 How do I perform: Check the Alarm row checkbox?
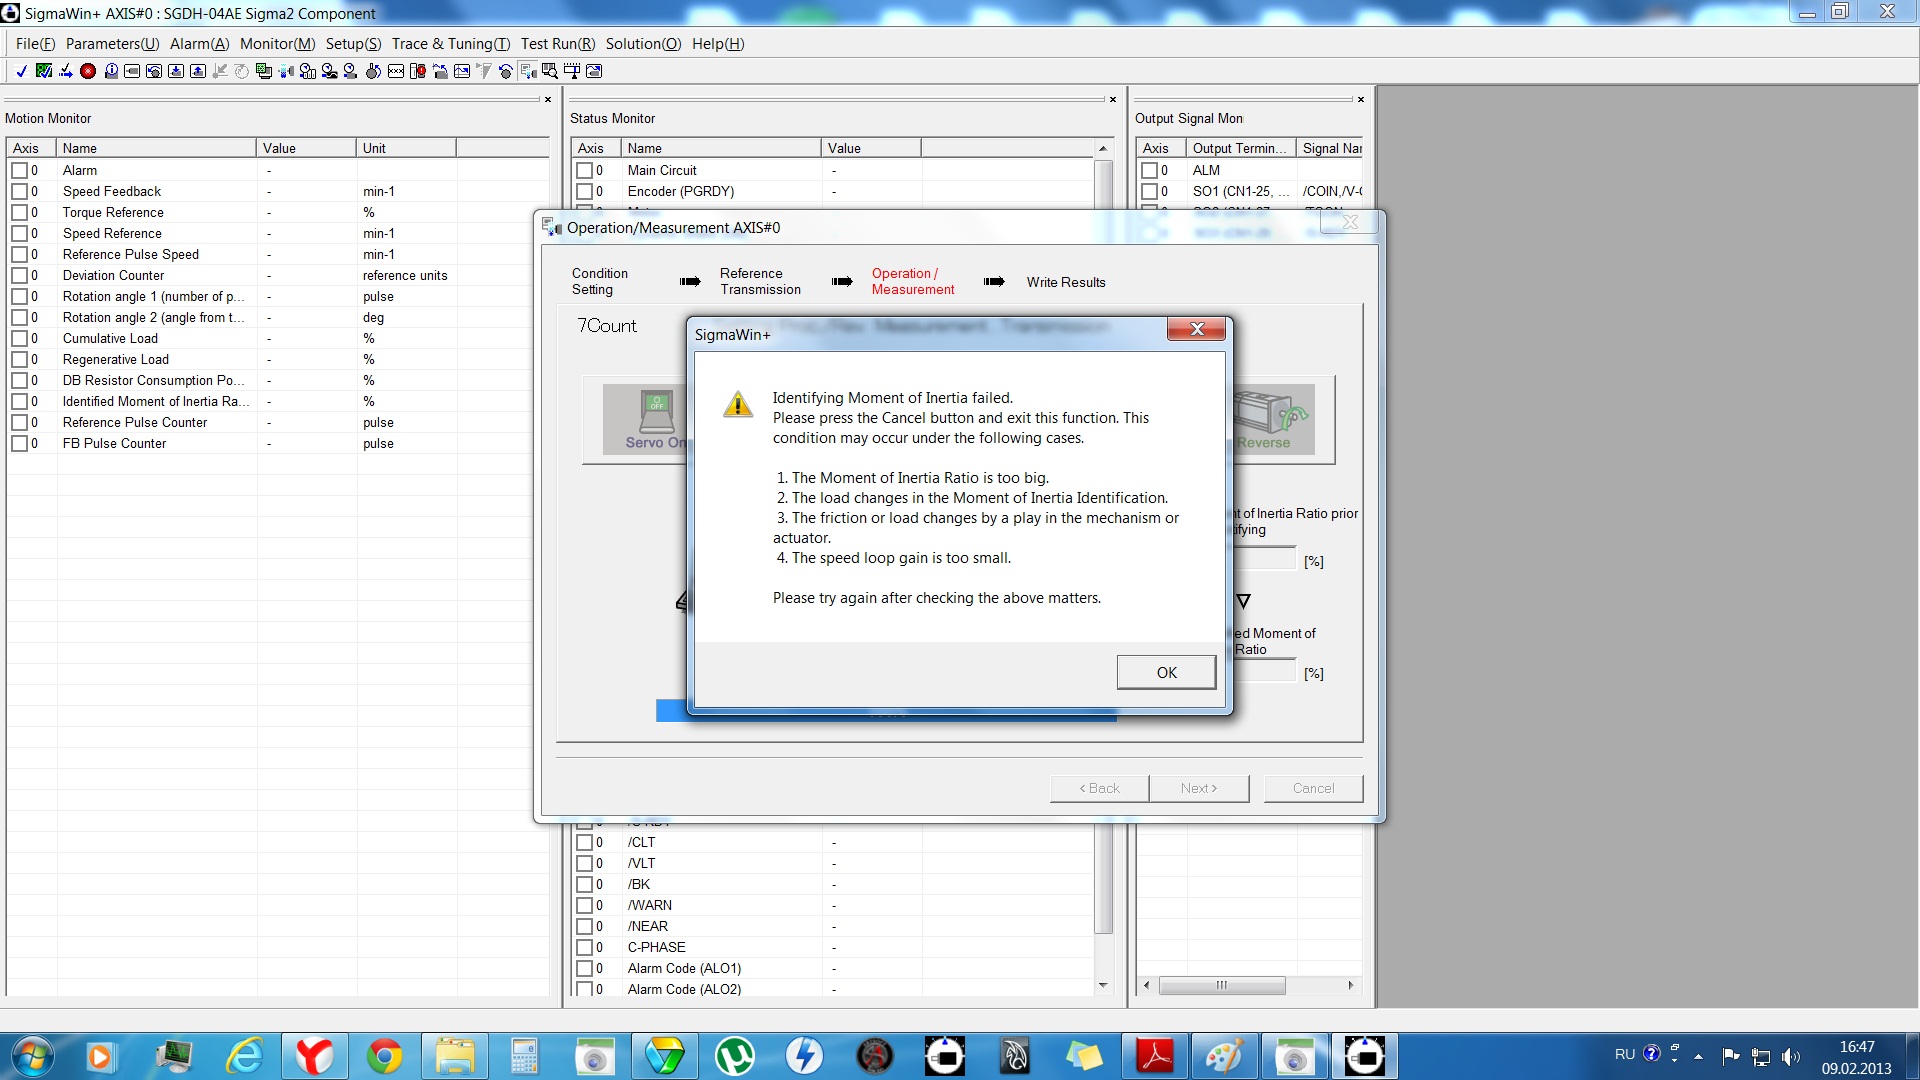pyautogui.click(x=19, y=171)
